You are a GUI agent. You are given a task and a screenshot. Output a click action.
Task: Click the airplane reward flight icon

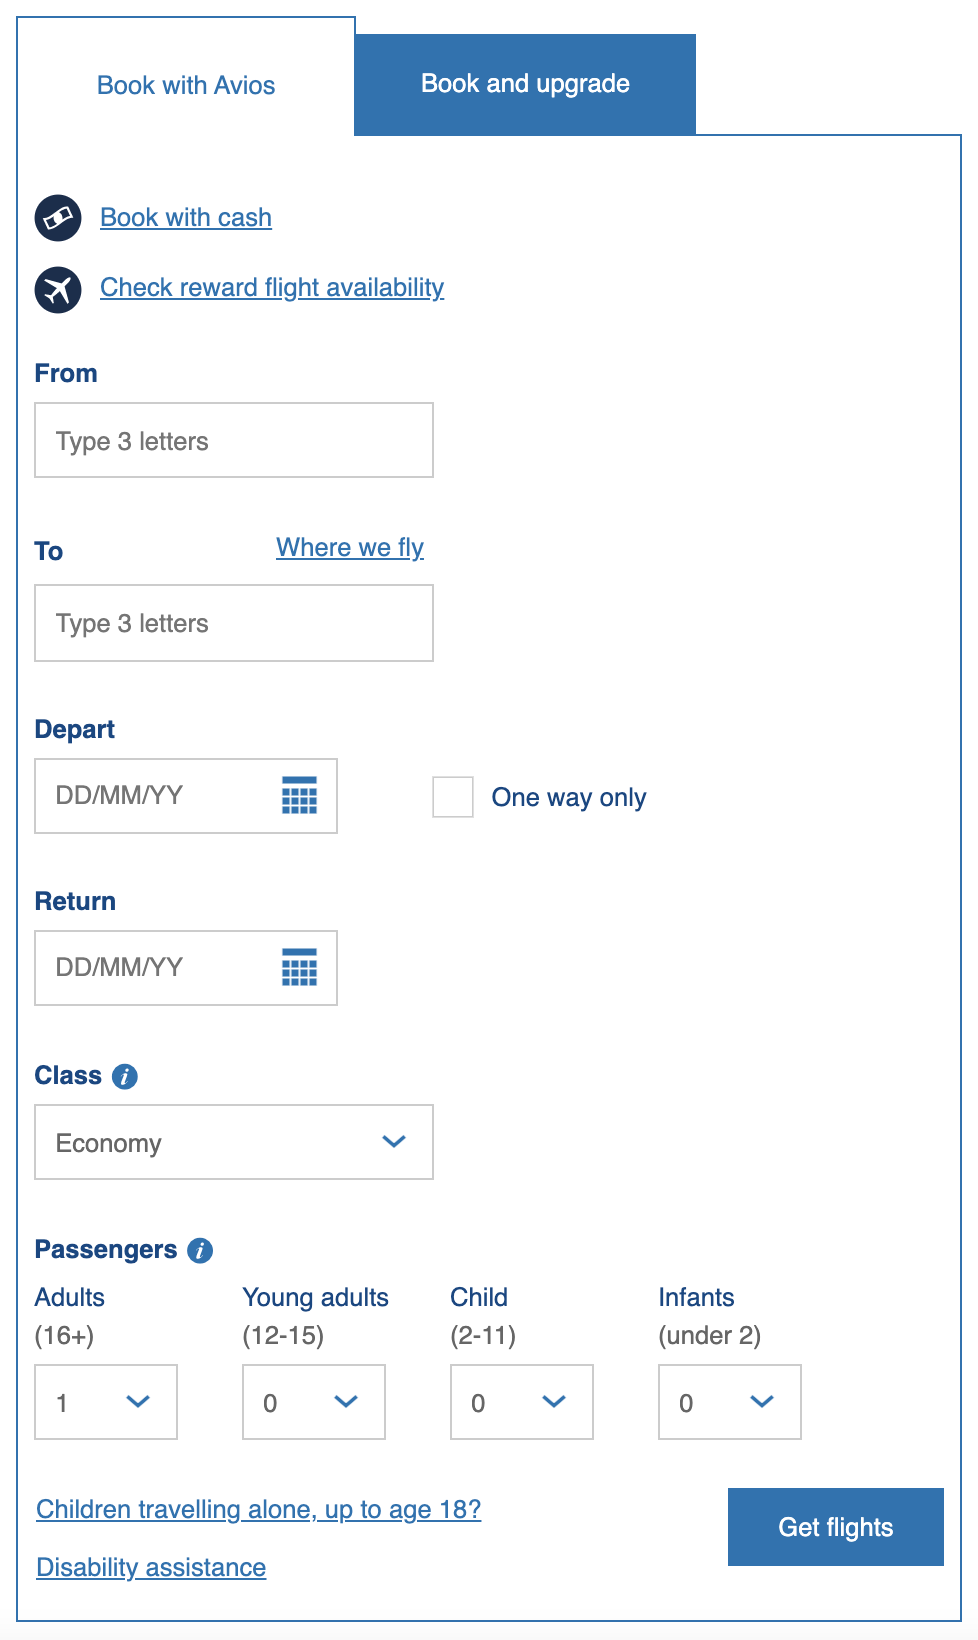click(x=58, y=289)
